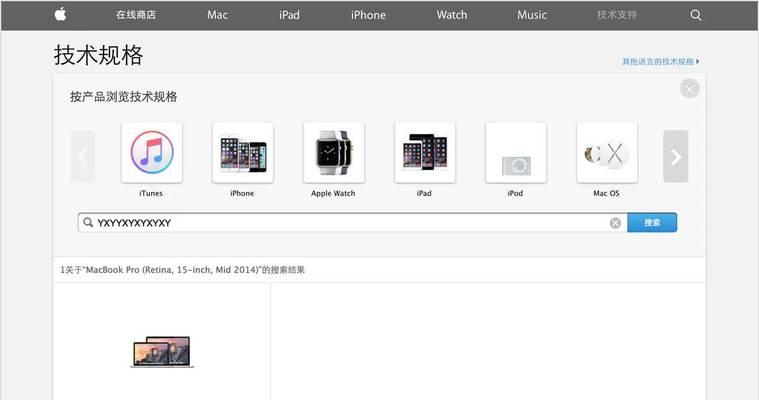Click the 技术规格 page heading

(x=98, y=55)
